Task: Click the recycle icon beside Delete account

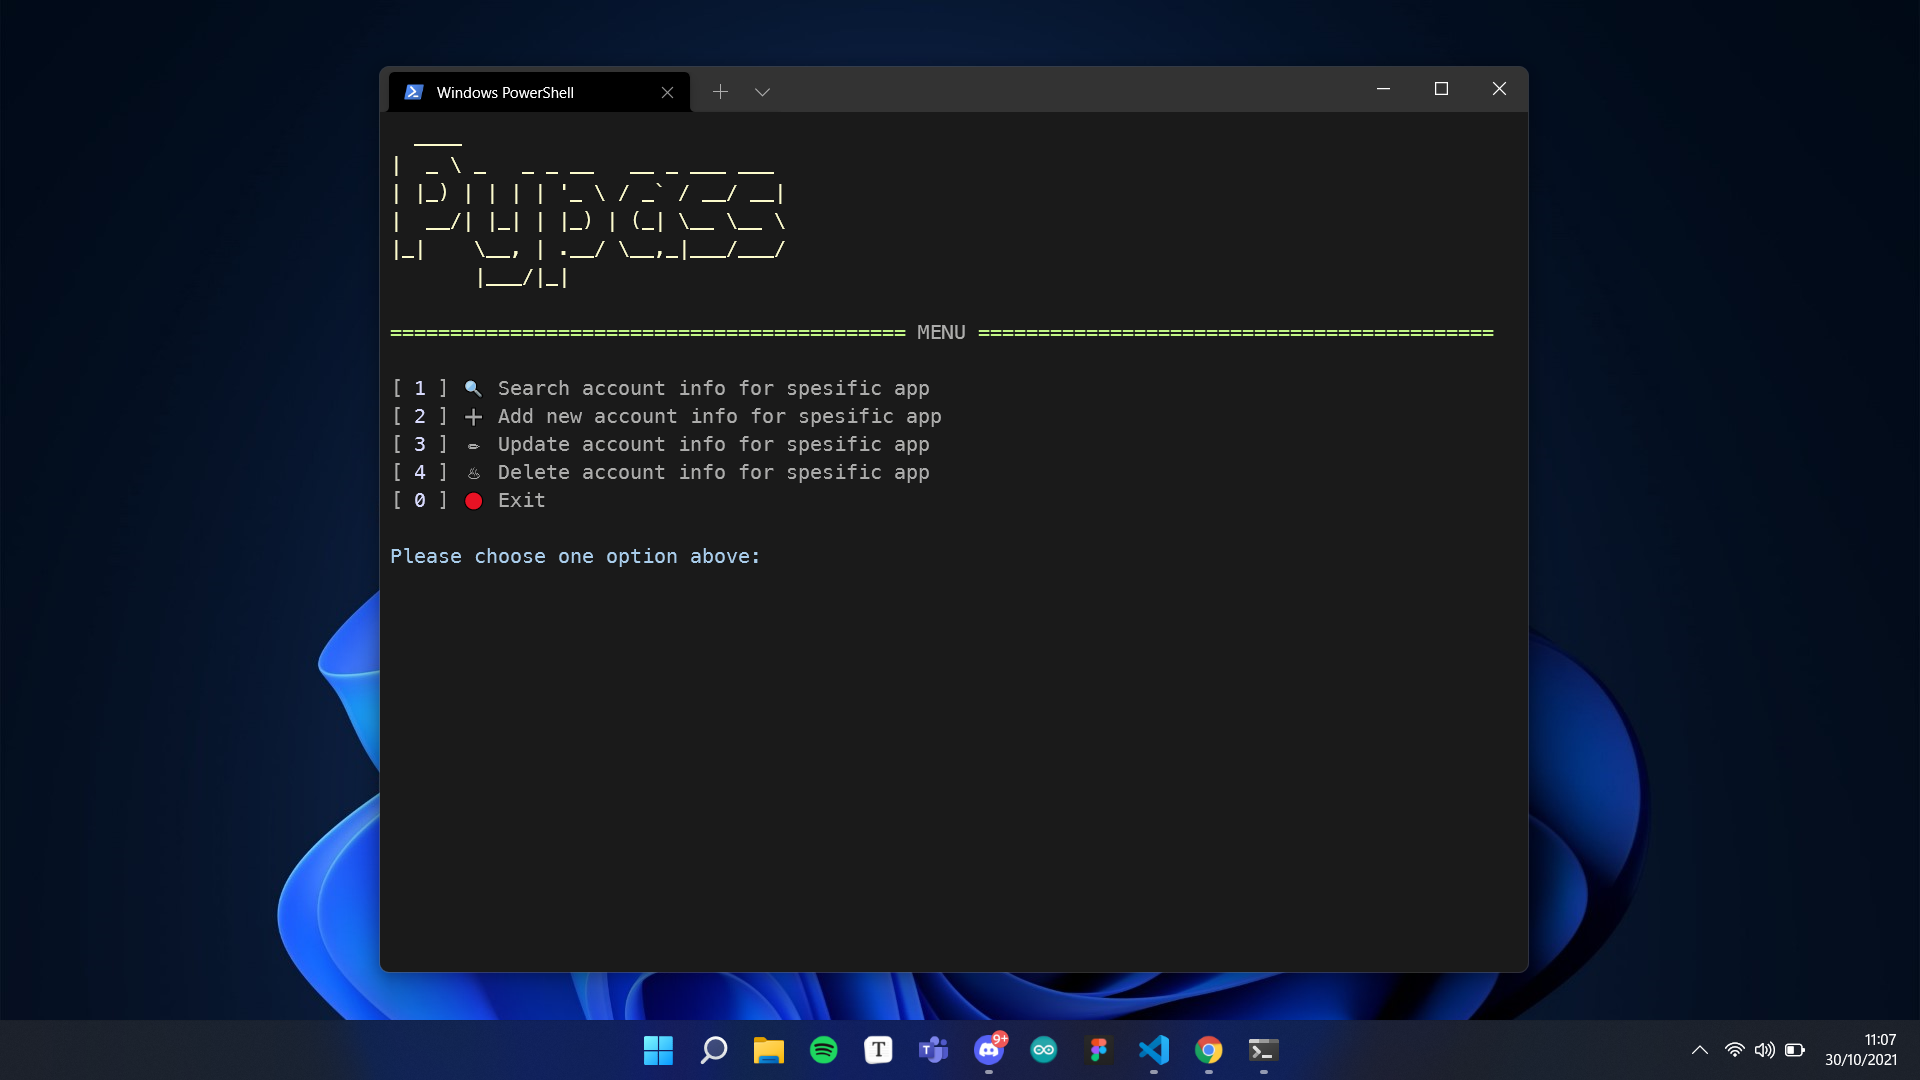Action: click(473, 473)
